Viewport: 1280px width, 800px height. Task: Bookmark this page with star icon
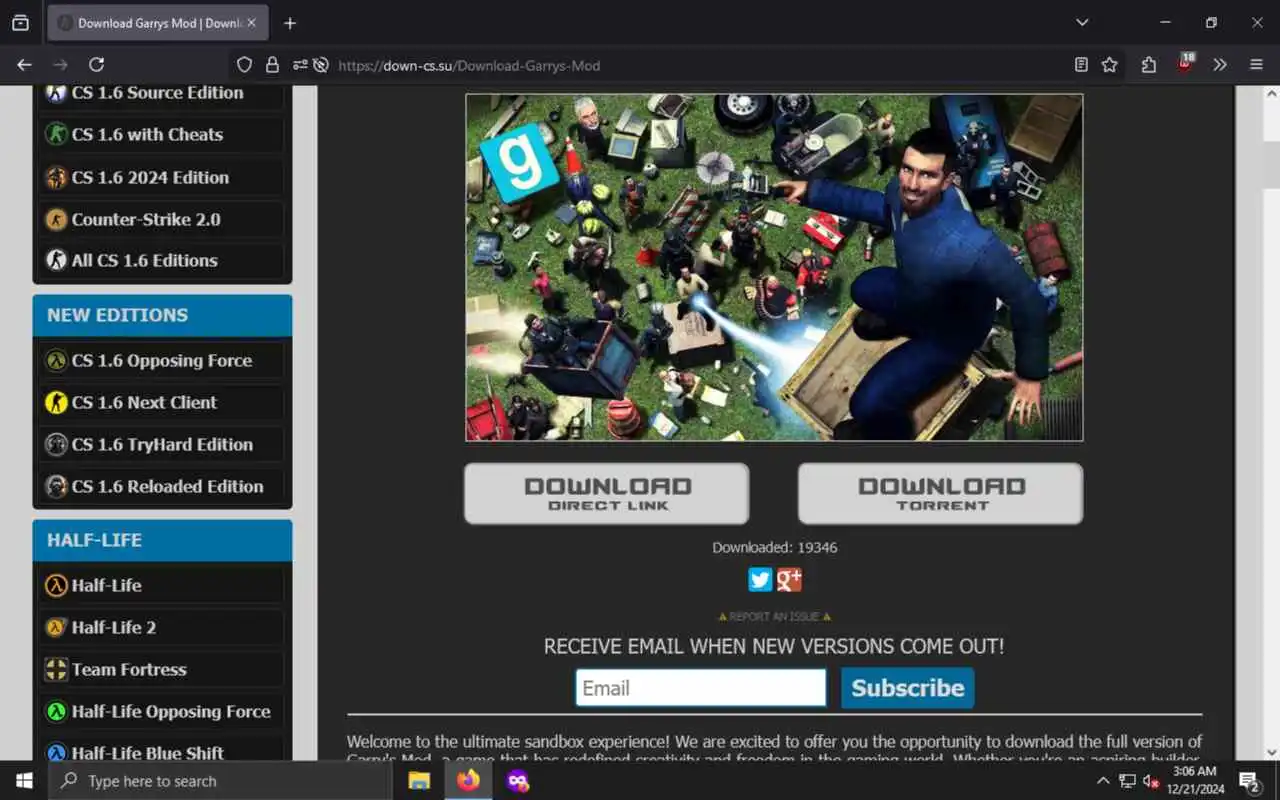[1109, 65]
